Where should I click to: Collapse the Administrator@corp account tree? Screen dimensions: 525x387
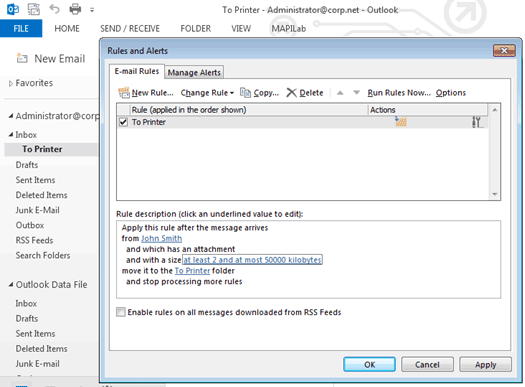pyautogui.click(x=11, y=116)
